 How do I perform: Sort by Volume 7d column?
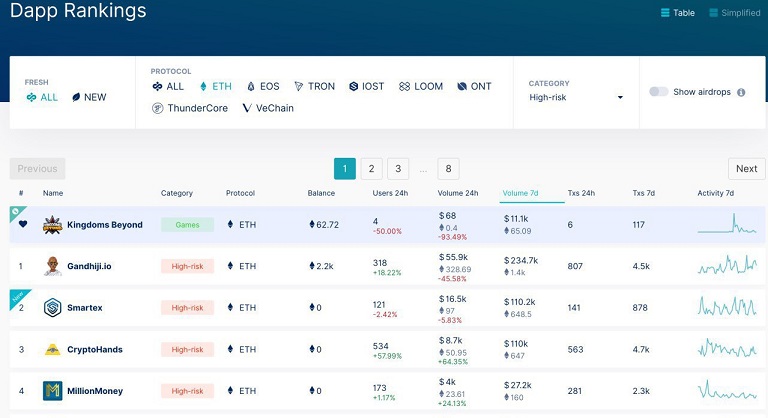[520, 193]
